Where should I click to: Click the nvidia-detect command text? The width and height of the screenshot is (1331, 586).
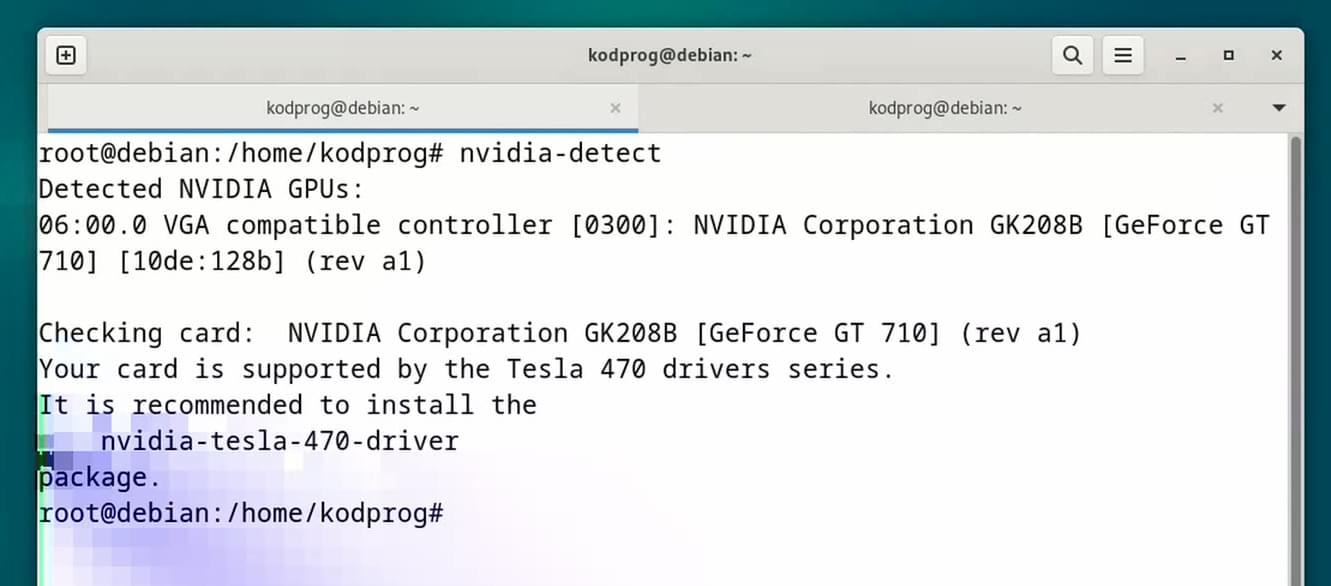pyautogui.click(x=560, y=153)
